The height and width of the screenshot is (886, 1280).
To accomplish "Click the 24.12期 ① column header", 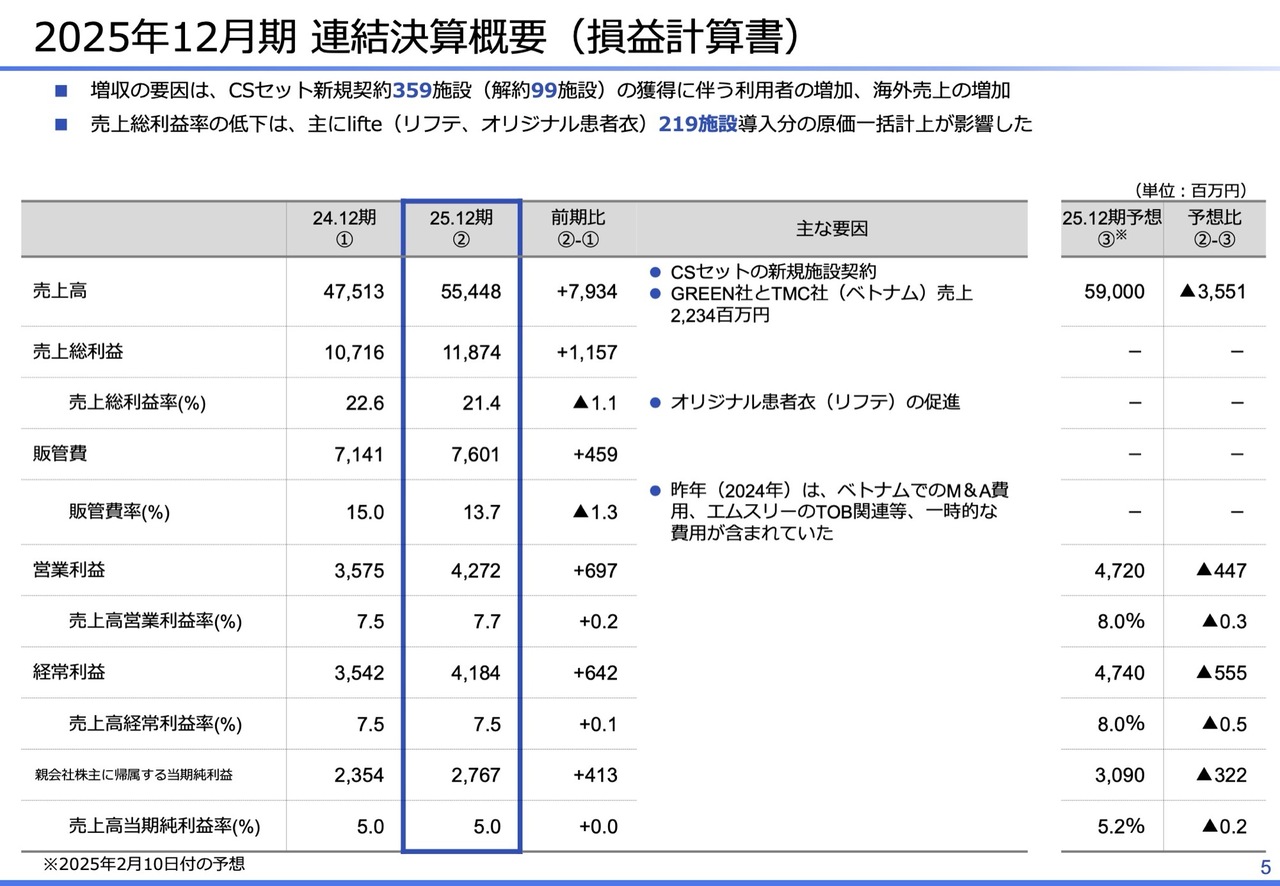I will (x=345, y=228).
